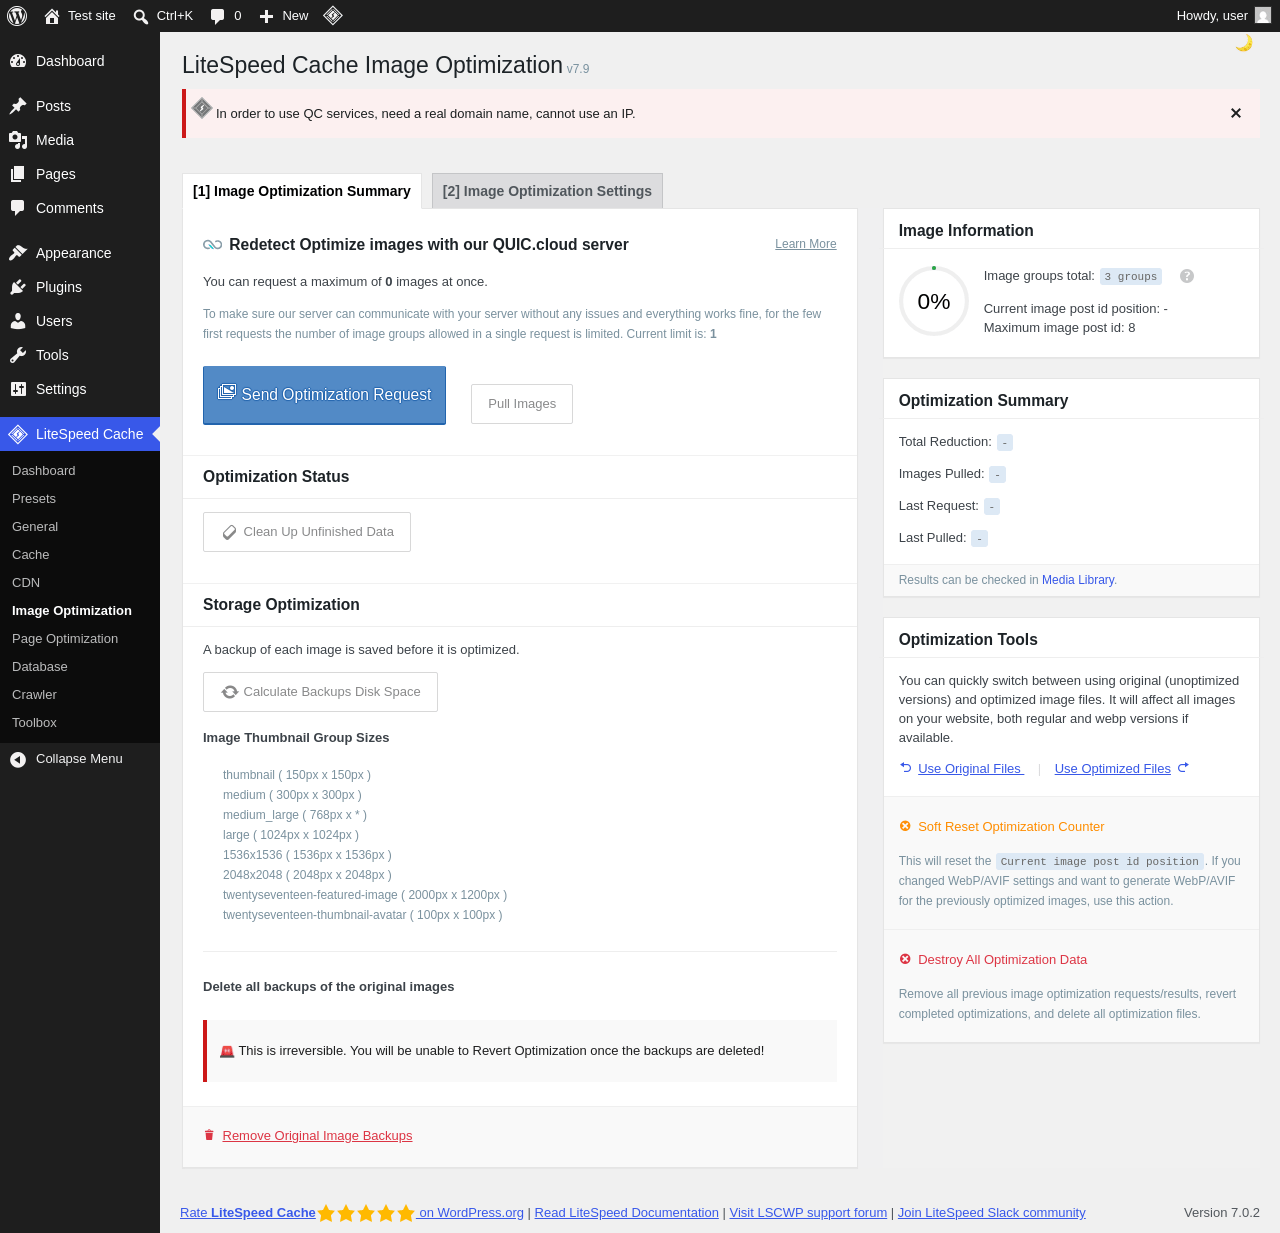Viewport: 1280px width, 1233px height.
Task: Open Read LiteSpeed Documentation link
Action: [627, 1213]
